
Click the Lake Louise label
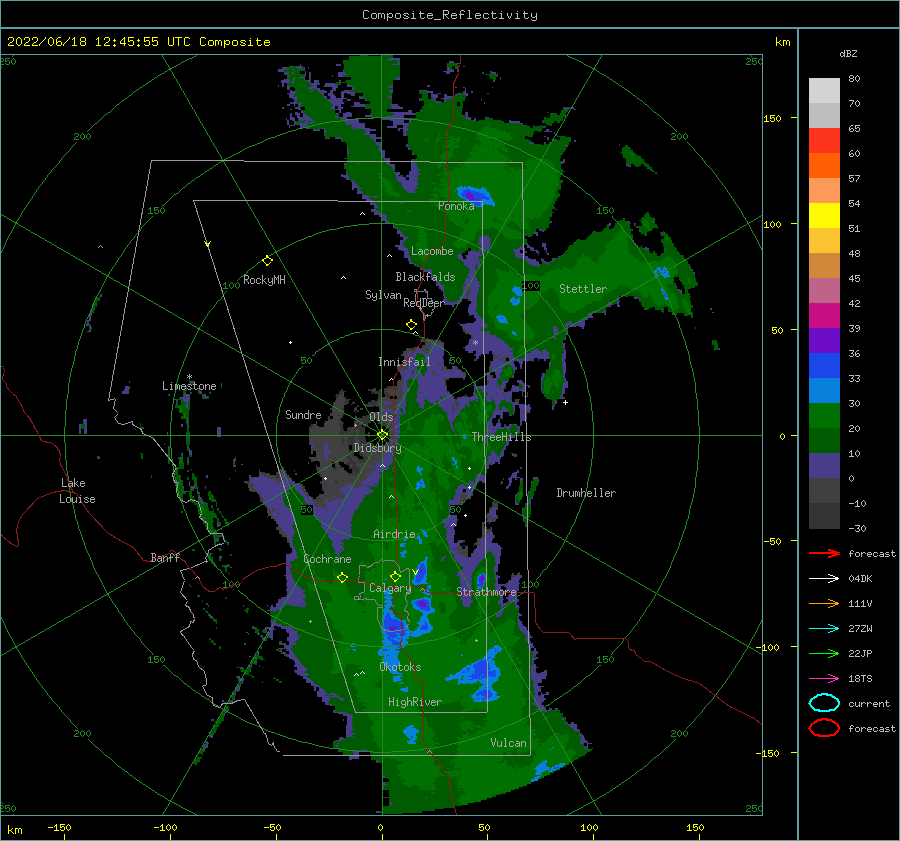coord(77,491)
